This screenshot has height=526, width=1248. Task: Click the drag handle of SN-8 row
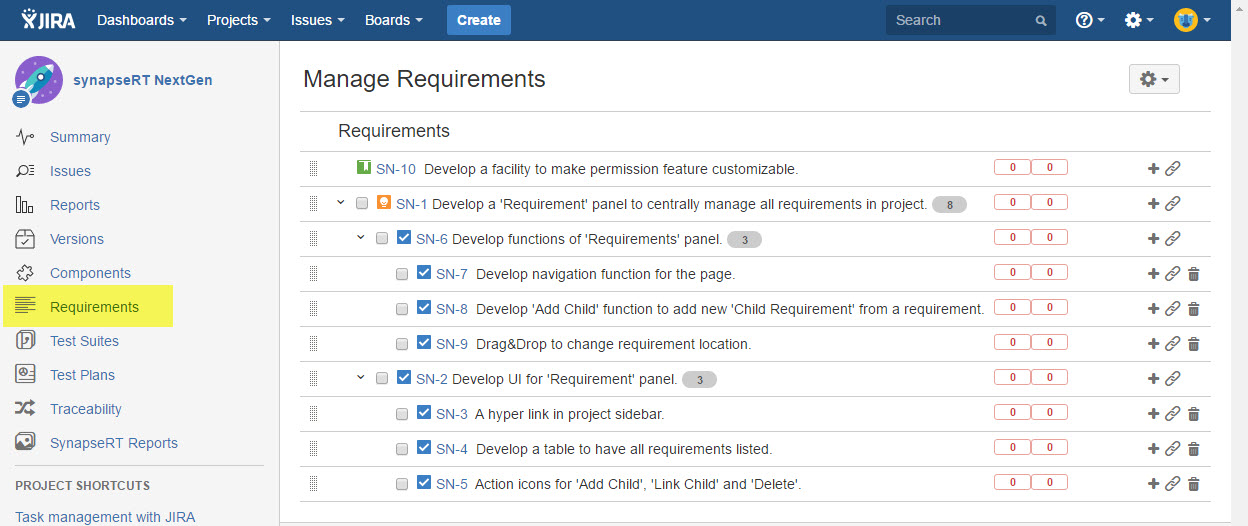click(313, 309)
